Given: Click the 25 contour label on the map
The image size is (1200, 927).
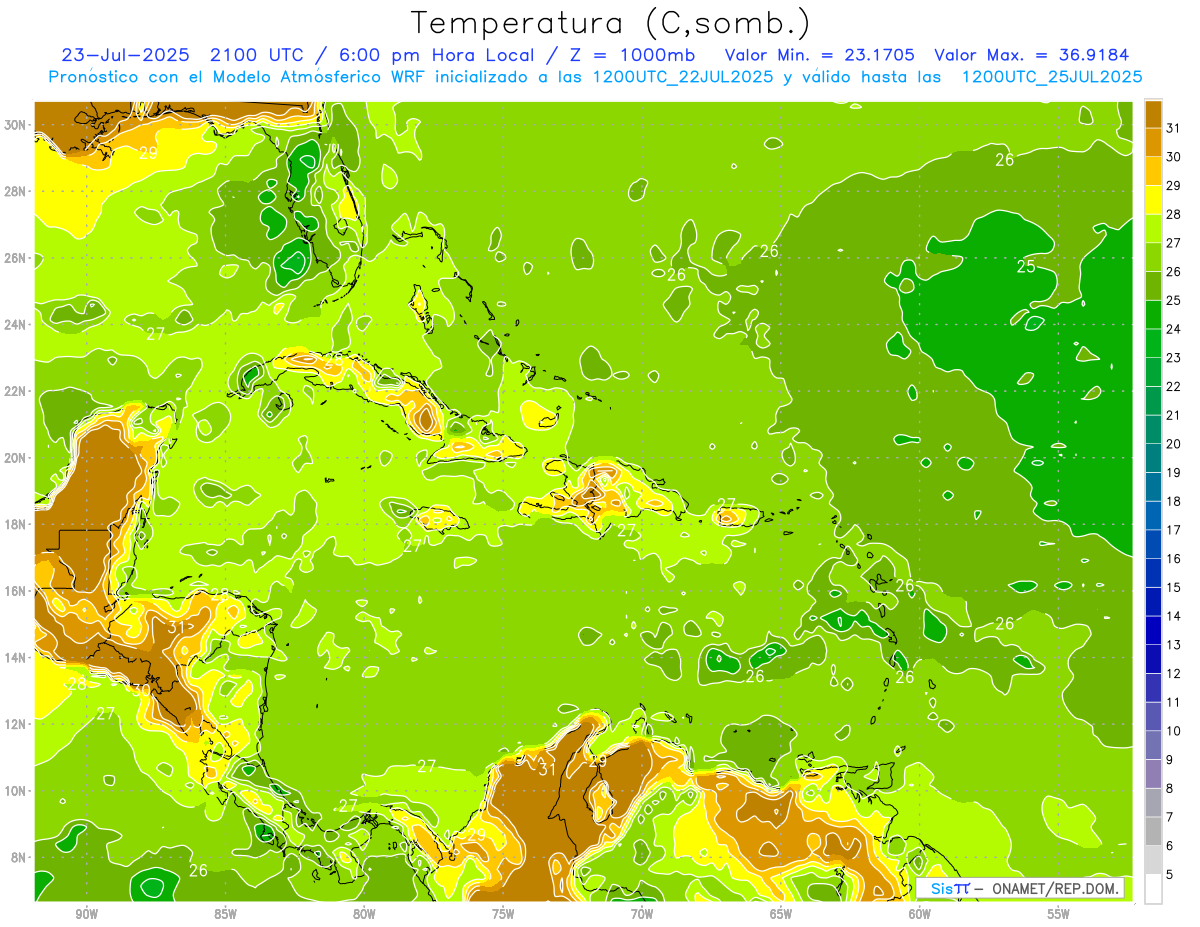Looking at the screenshot, I should click(x=1026, y=266).
